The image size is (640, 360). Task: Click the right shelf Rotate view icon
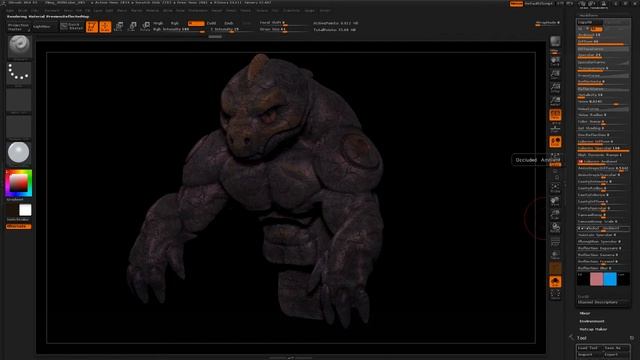(x=555, y=227)
